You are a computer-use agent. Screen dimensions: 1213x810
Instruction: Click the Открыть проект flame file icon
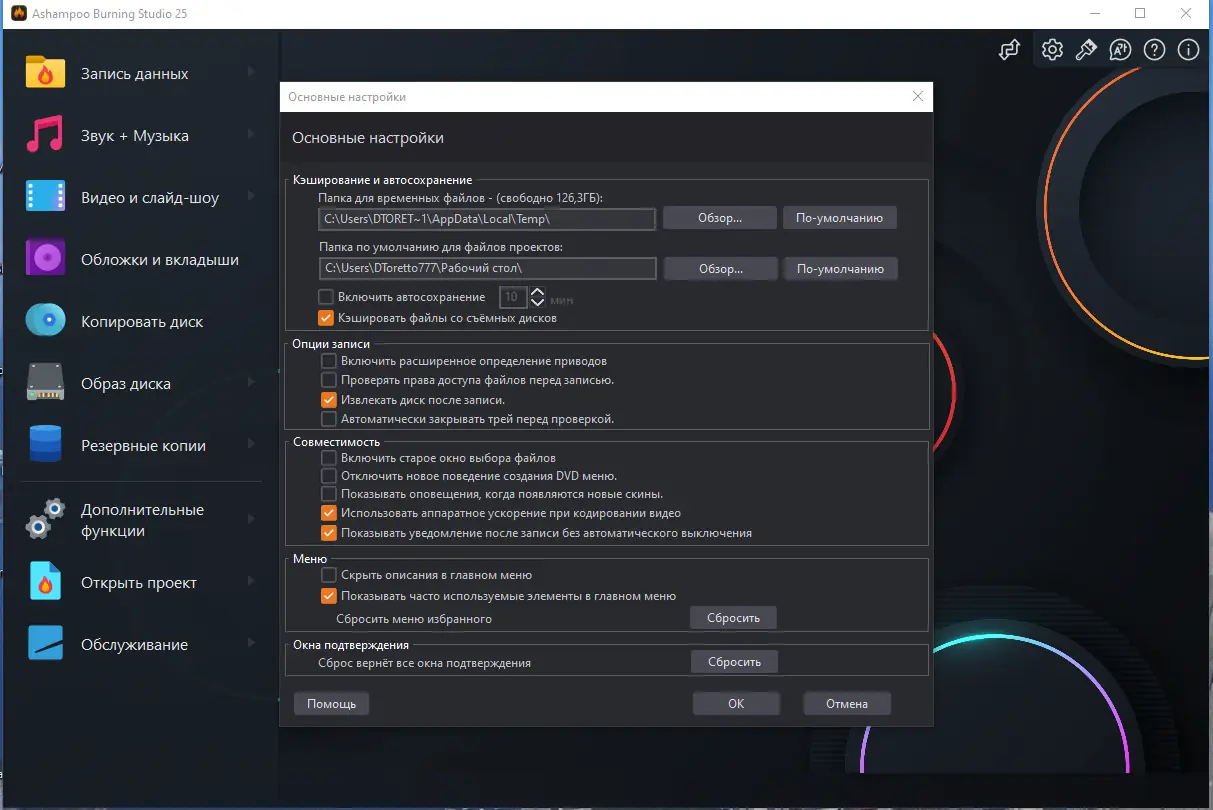(45, 582)
